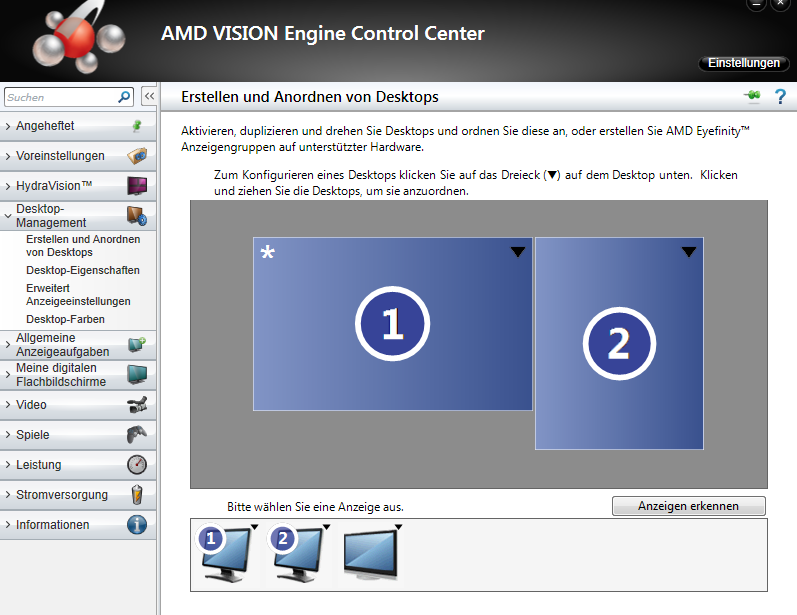Click the Spiele gamepad icon
The width and height of the screenshot is (797, 615).
tap(137, 435)
